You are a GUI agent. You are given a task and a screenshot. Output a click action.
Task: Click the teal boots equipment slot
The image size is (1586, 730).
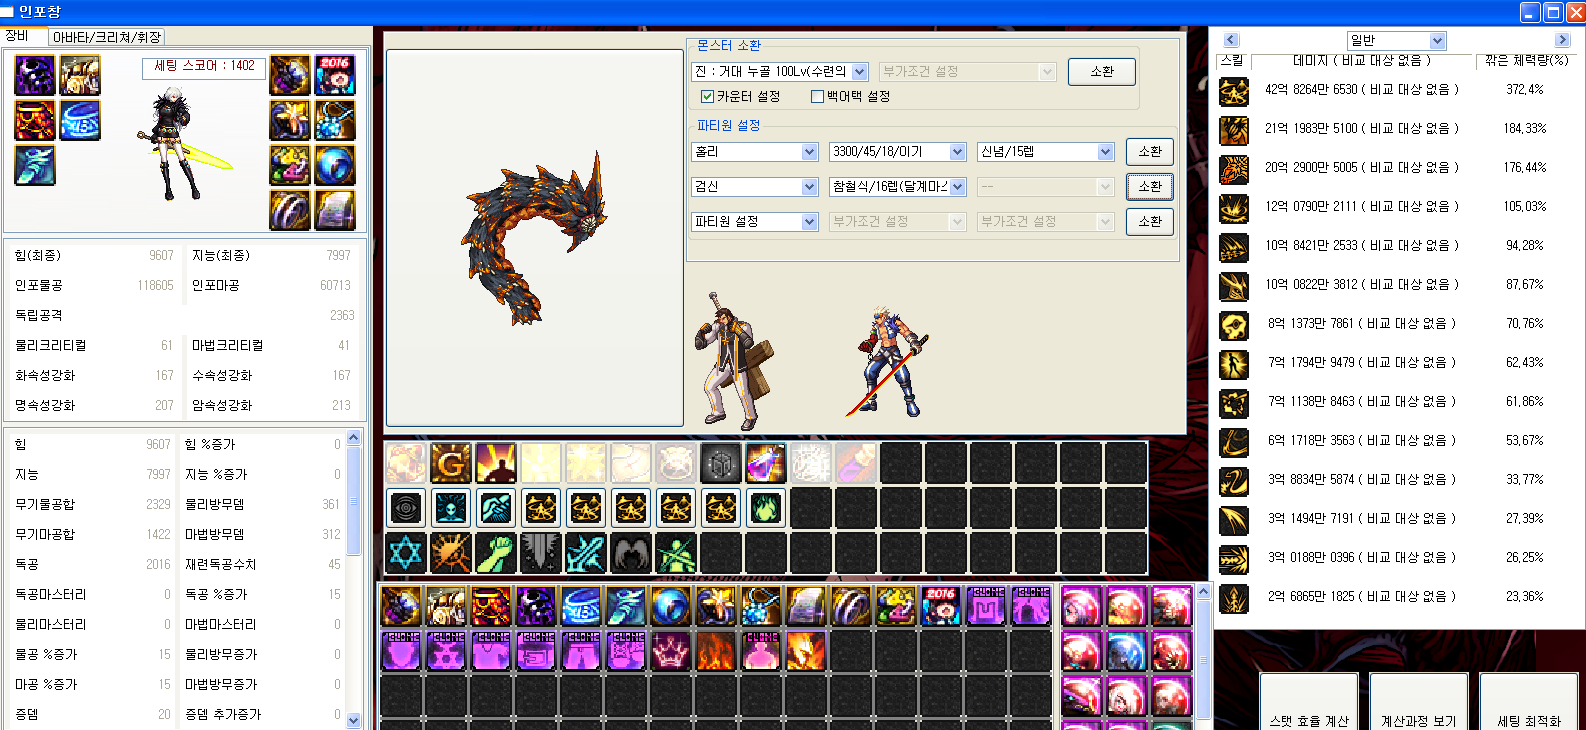[x=35, y=166]
